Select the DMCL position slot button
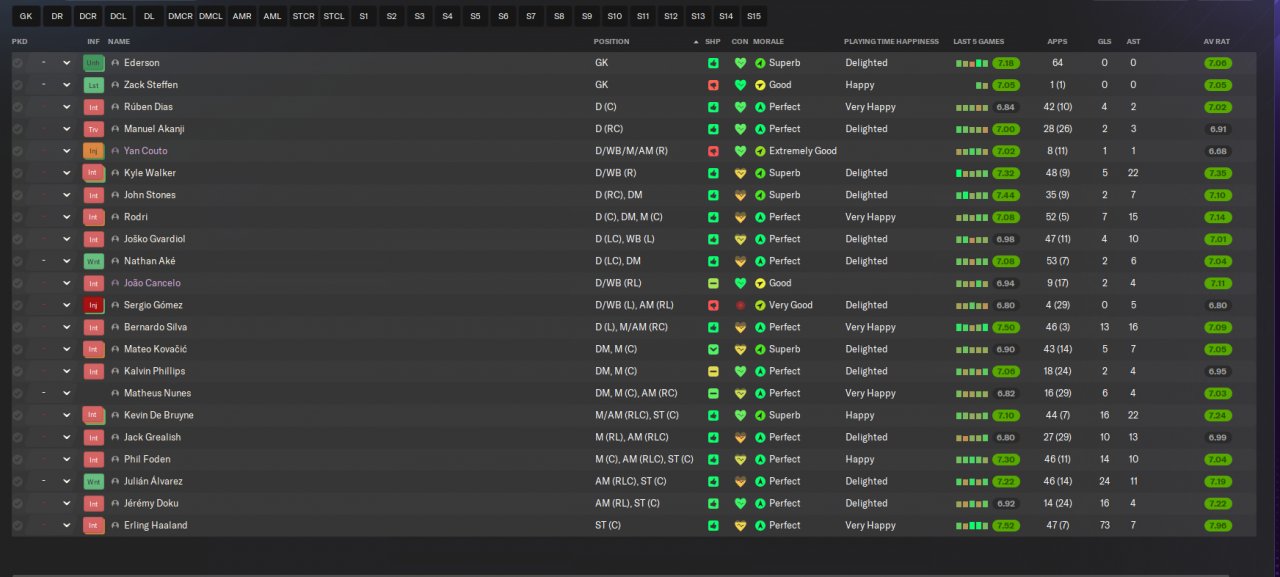The height and width of the screenshot is (577, 1280). tap(211, 16)
